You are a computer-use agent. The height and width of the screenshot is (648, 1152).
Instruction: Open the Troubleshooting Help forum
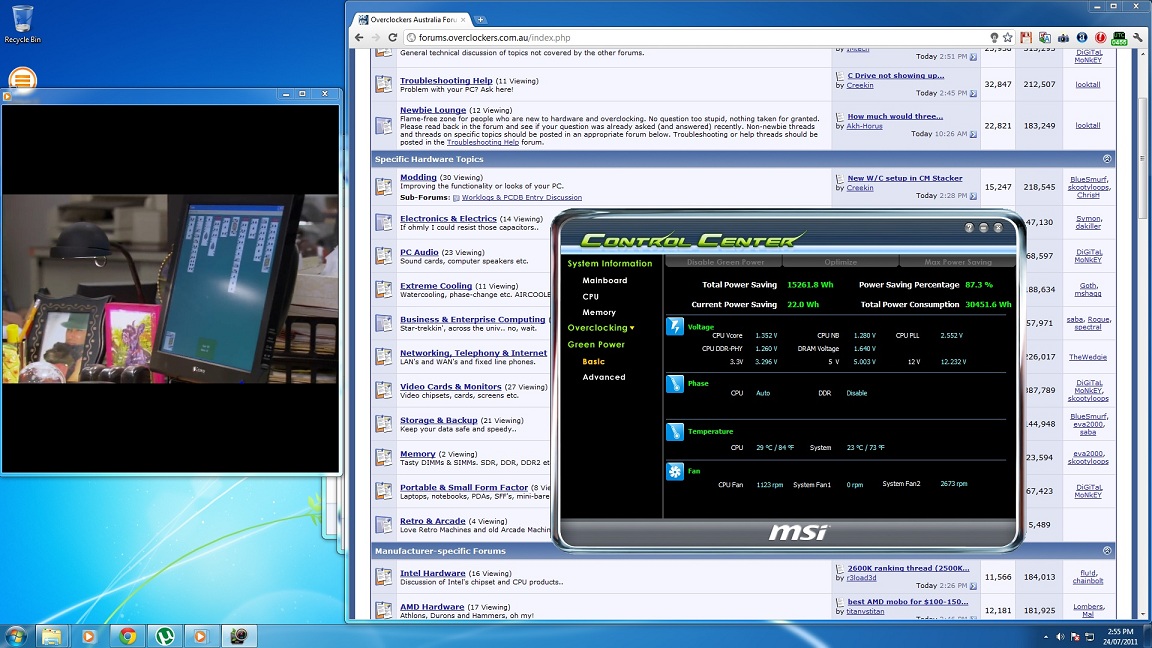click(446, 80)
